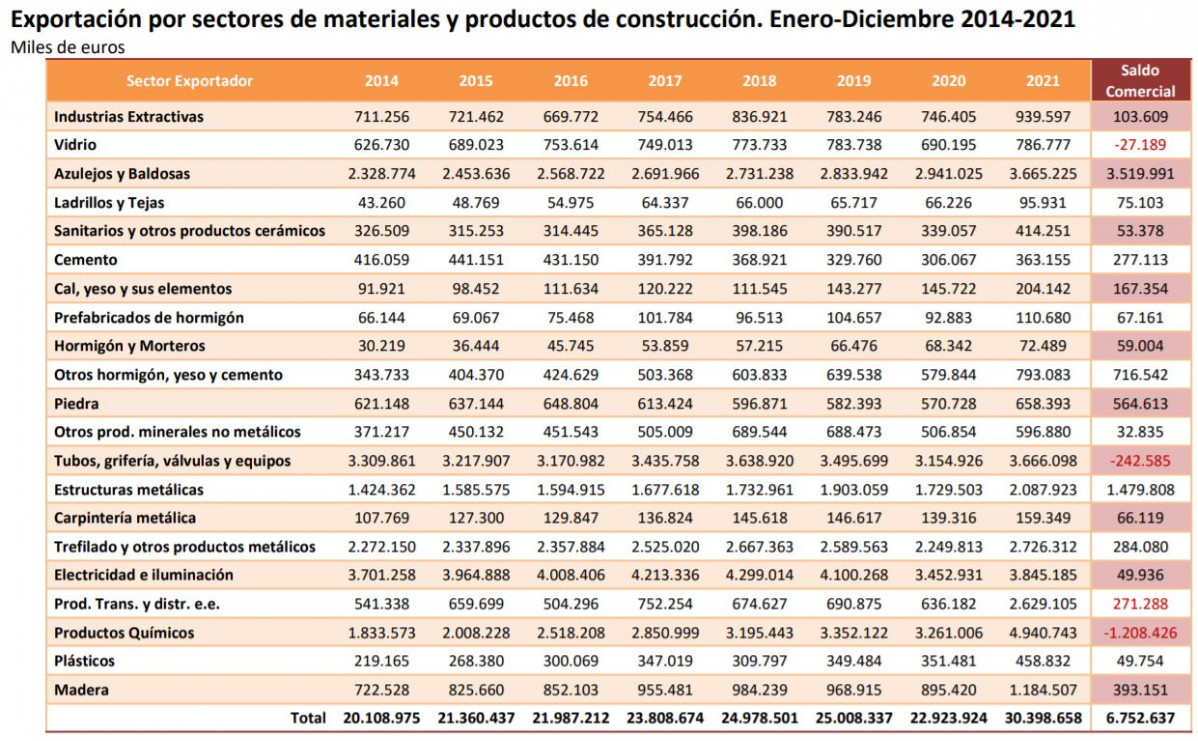The image size is (1198, 741).
Task: Select 'Azulejos y Baldosas' row label
Action: point(121,173)
